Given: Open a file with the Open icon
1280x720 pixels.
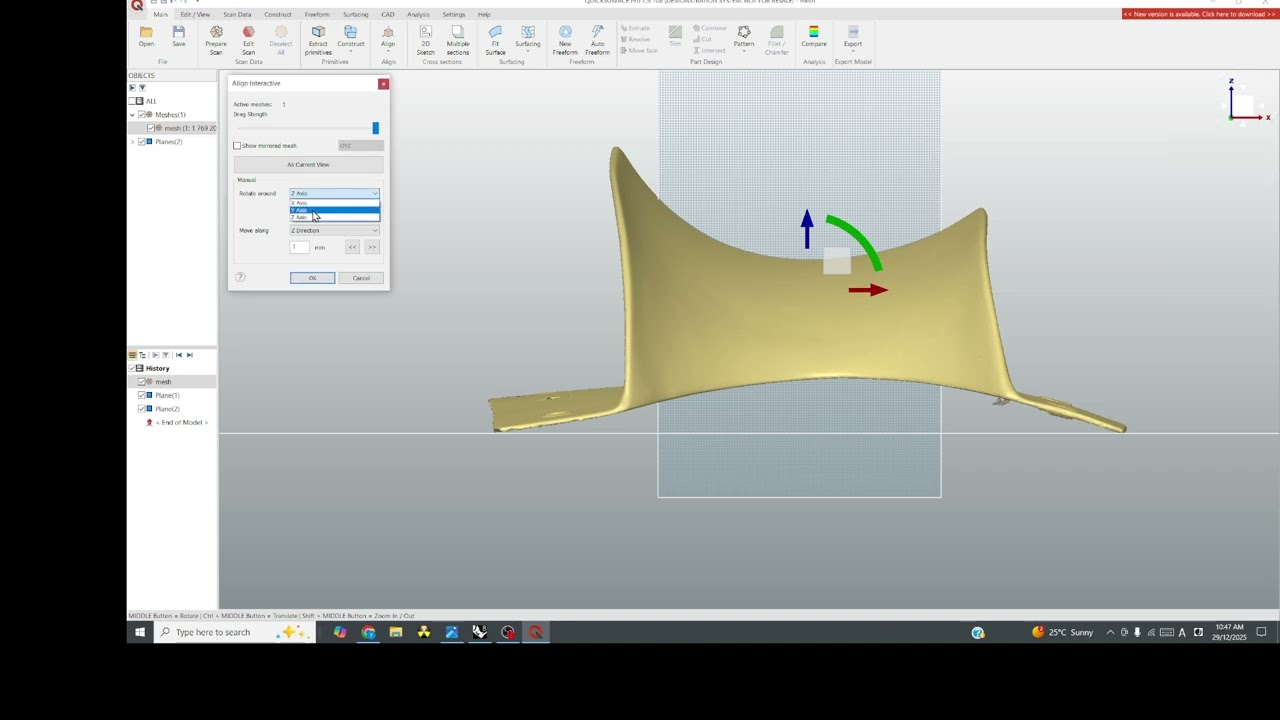Looking at the screenshot, I should [x=146, y=37].
